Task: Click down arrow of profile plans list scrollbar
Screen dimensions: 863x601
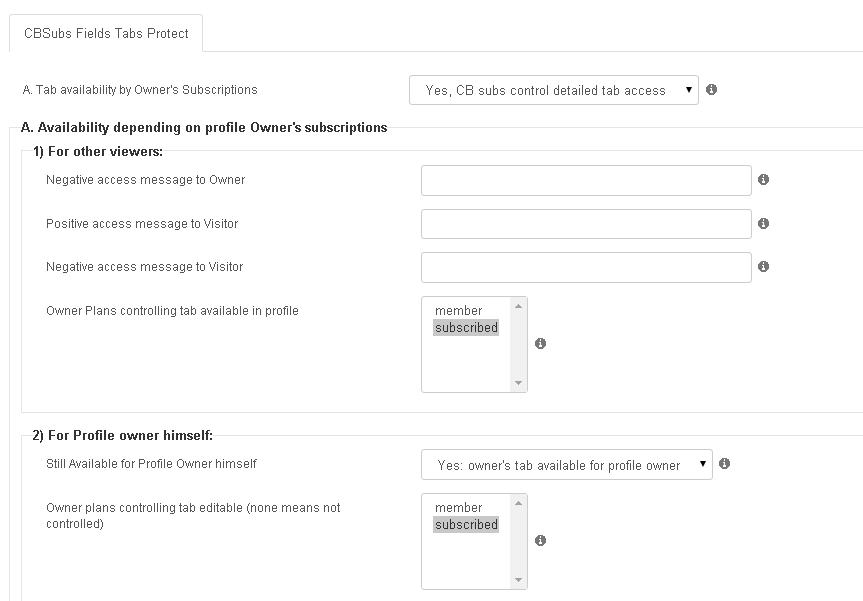Action: 518,383
